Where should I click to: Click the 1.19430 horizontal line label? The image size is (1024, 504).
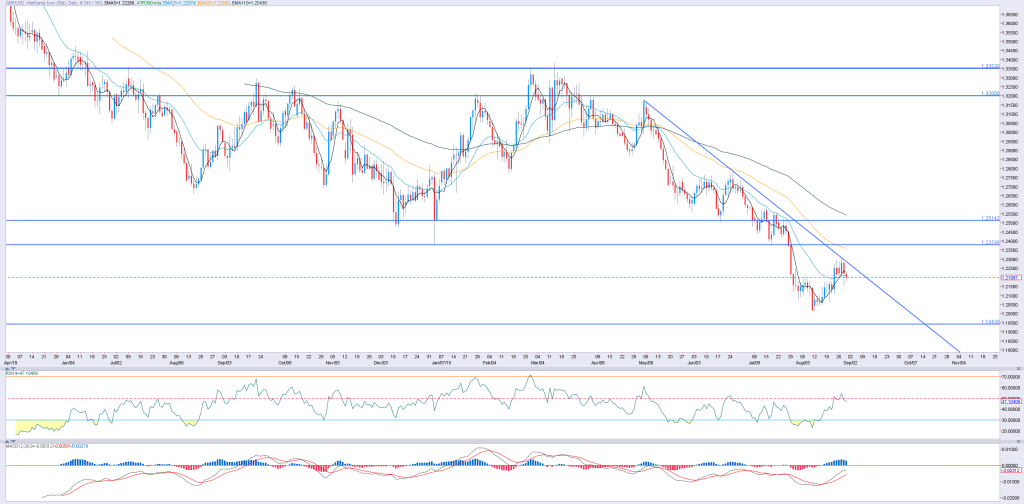point(991,322)
